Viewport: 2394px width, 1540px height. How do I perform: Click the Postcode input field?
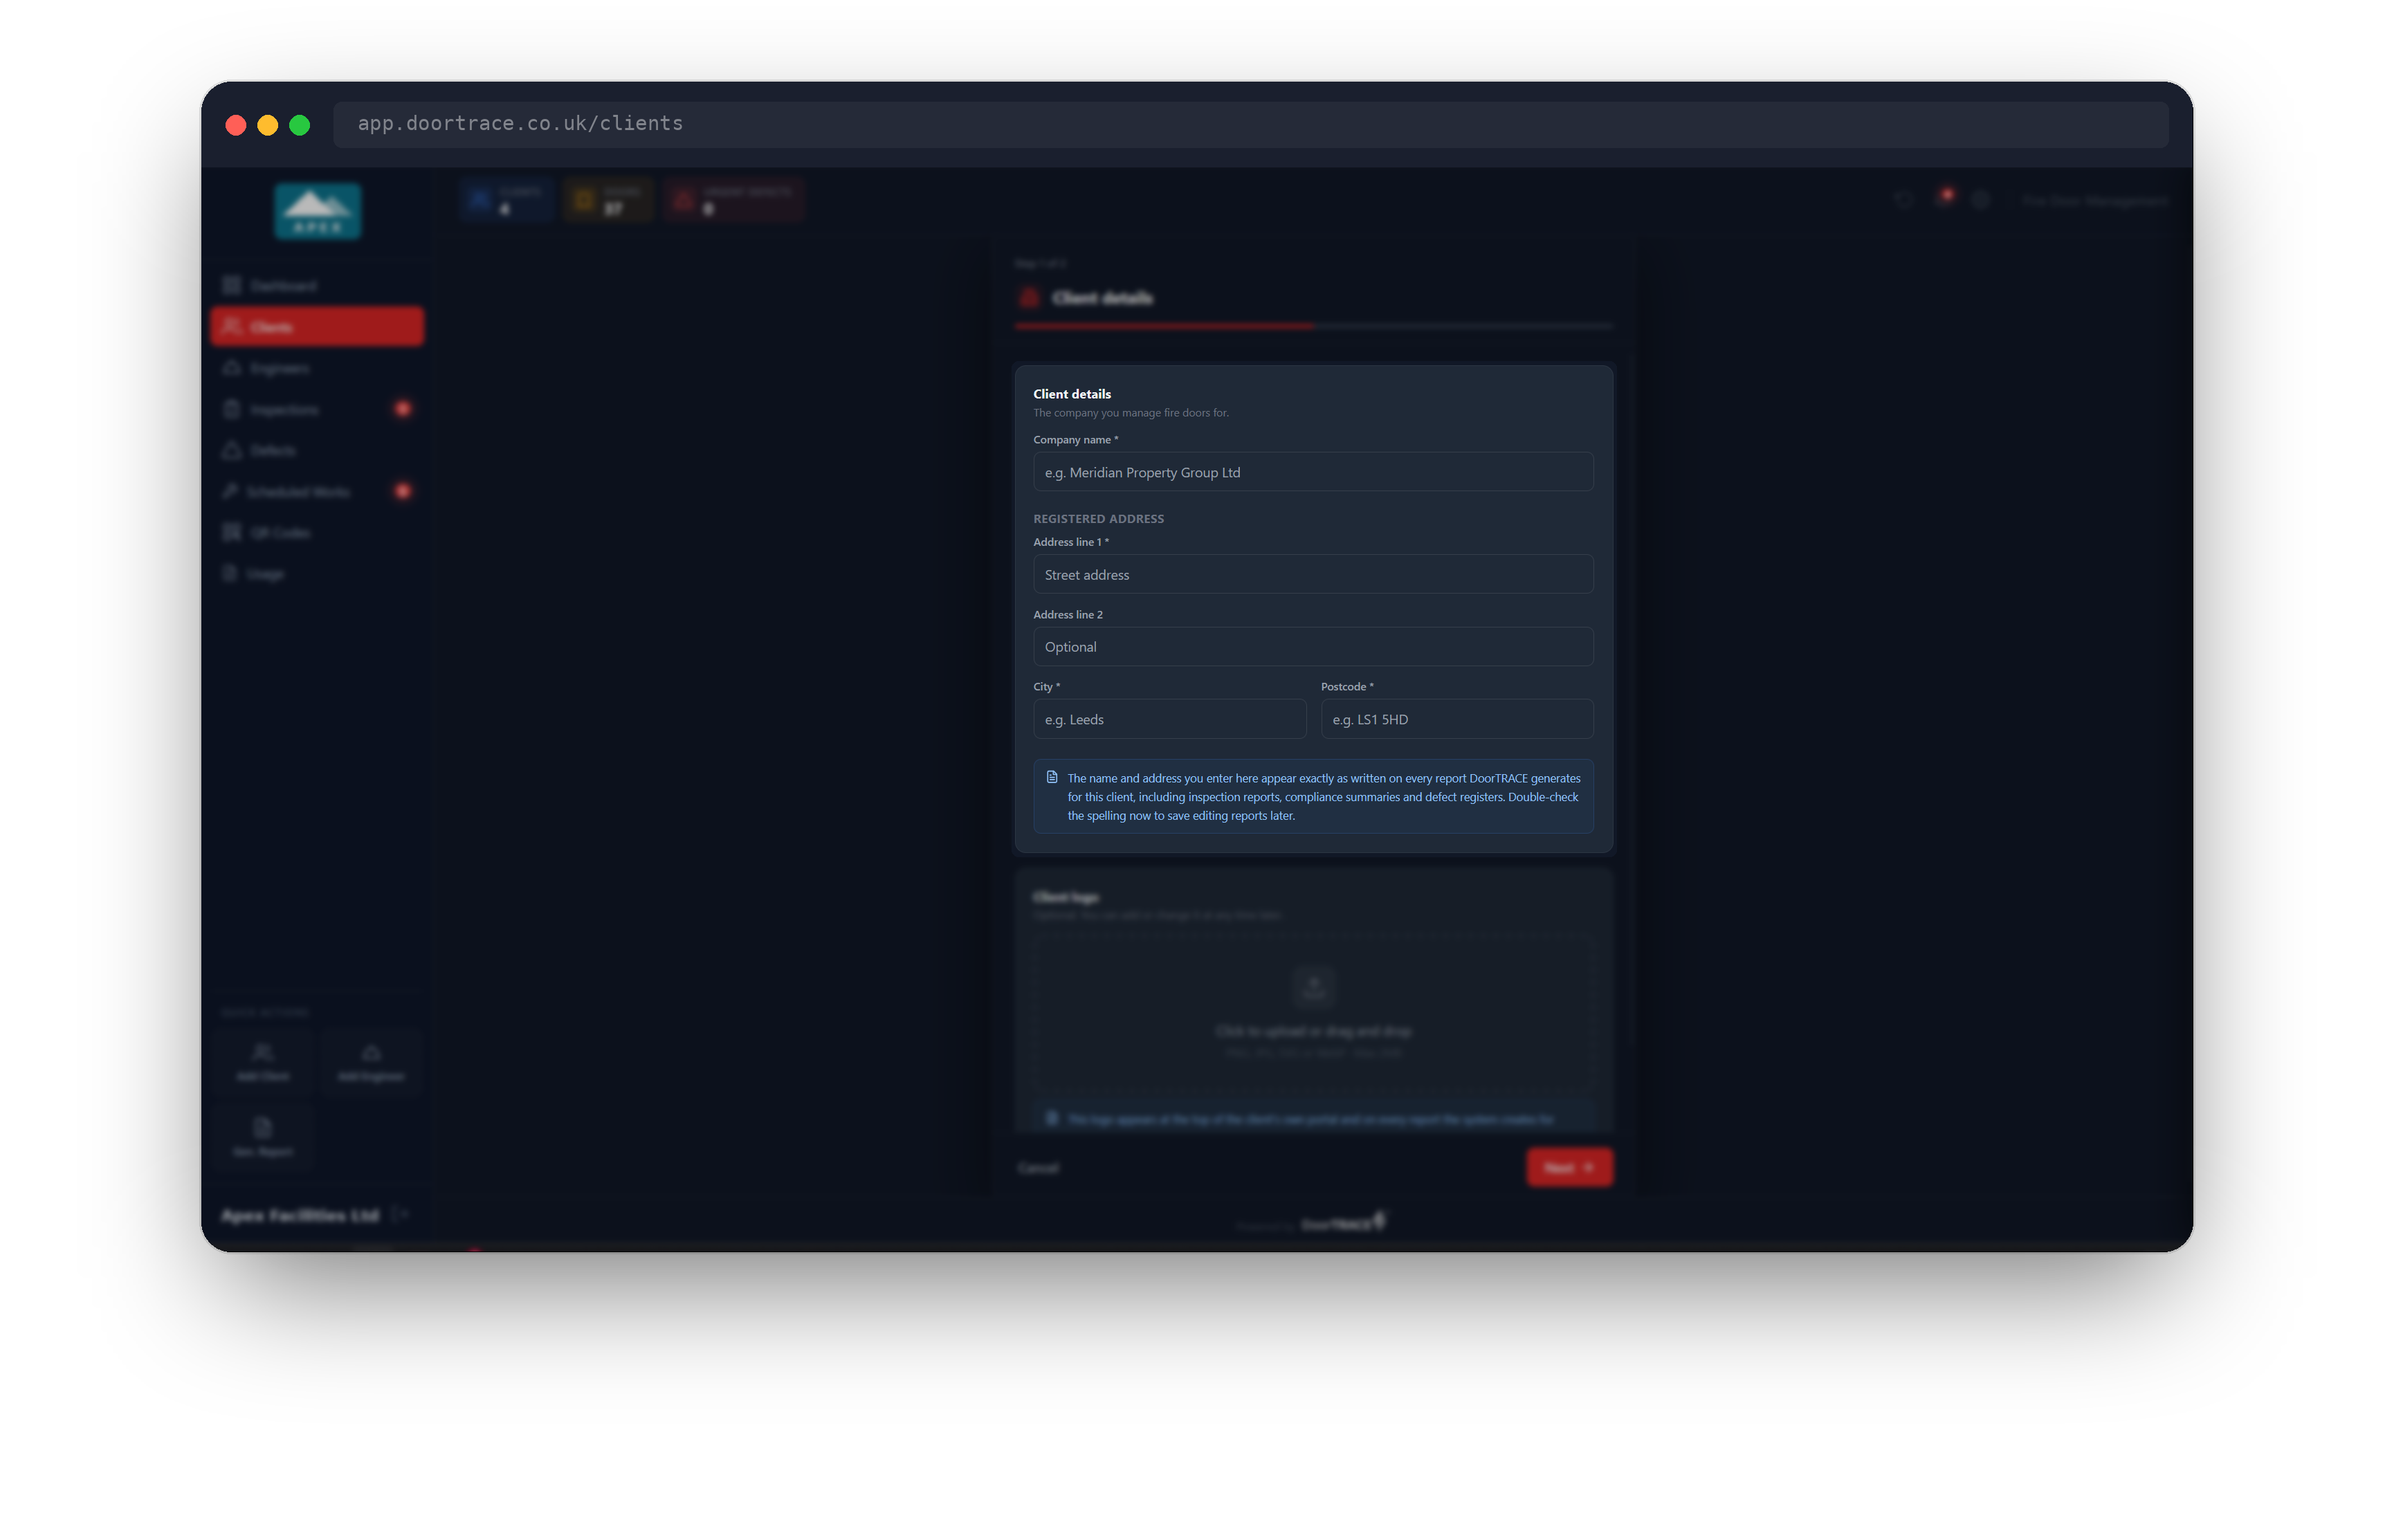tap(1456, 719)
